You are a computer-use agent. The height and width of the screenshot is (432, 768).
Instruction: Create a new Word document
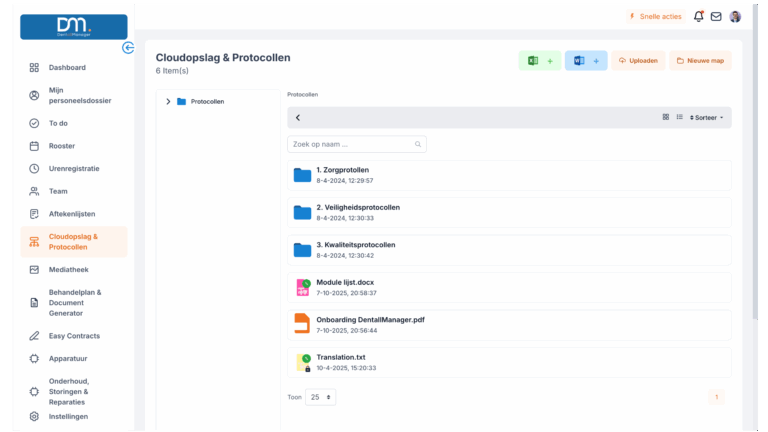coord(586,61)
